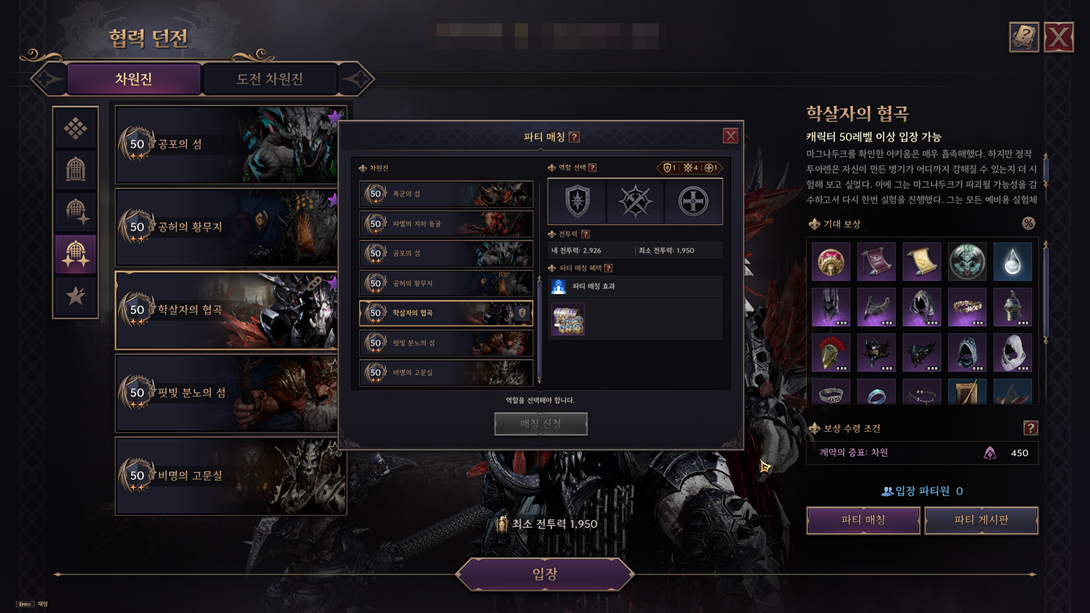
Task: Click the 파티 매칭 button on right panel
Action: (863, 520)
